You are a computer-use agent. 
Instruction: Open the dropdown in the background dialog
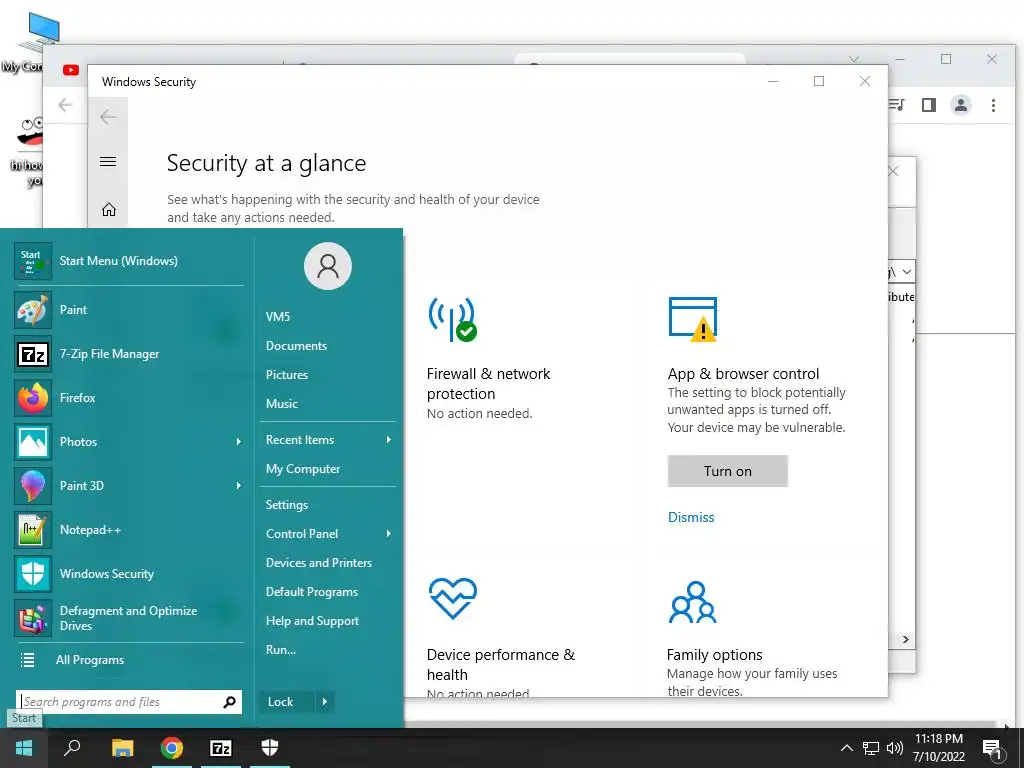pos(906,272)
